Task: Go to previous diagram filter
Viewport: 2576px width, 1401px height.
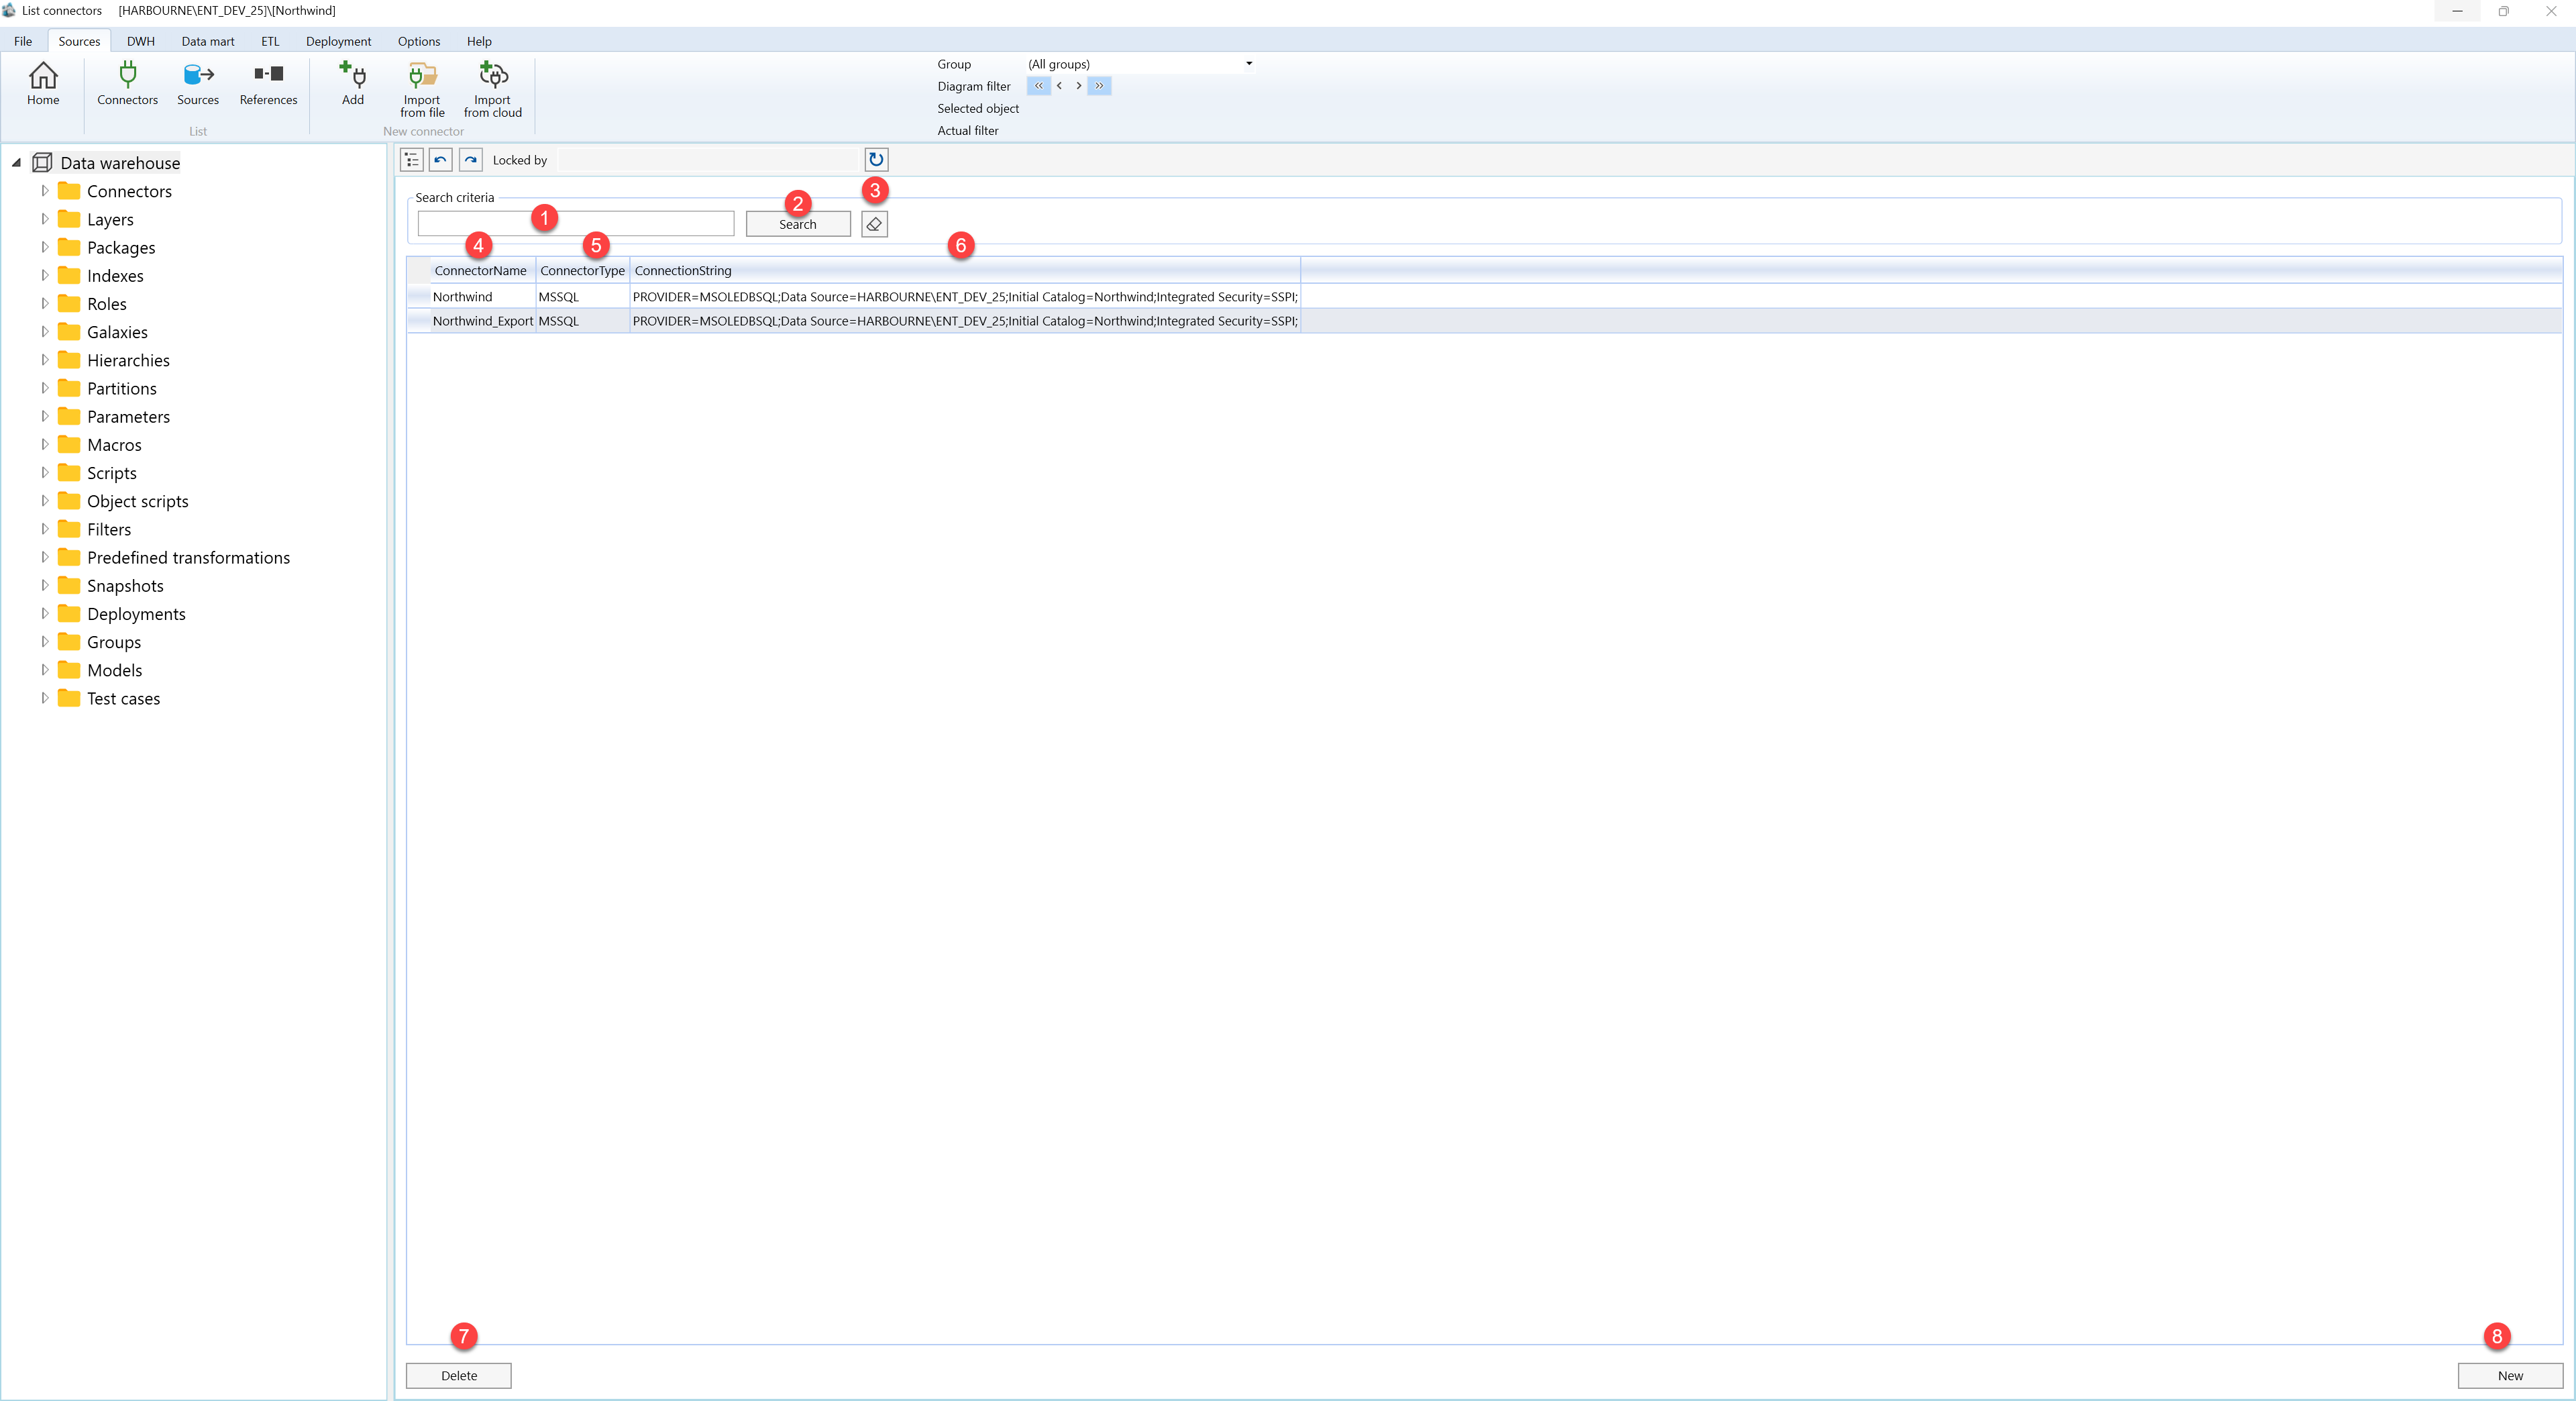Action: pos(1059,86)
